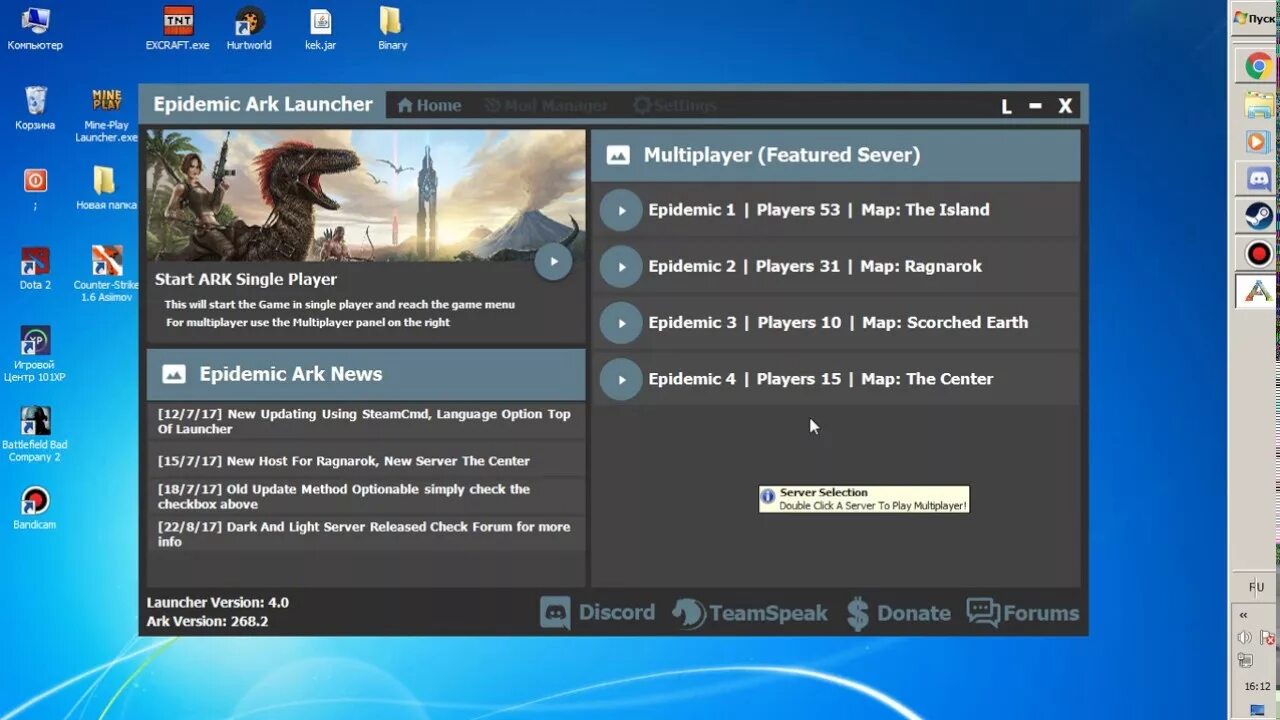Click the Server Selection tooltip
Viewport: 1280px width, 720px height.
(x=864, y=499)
